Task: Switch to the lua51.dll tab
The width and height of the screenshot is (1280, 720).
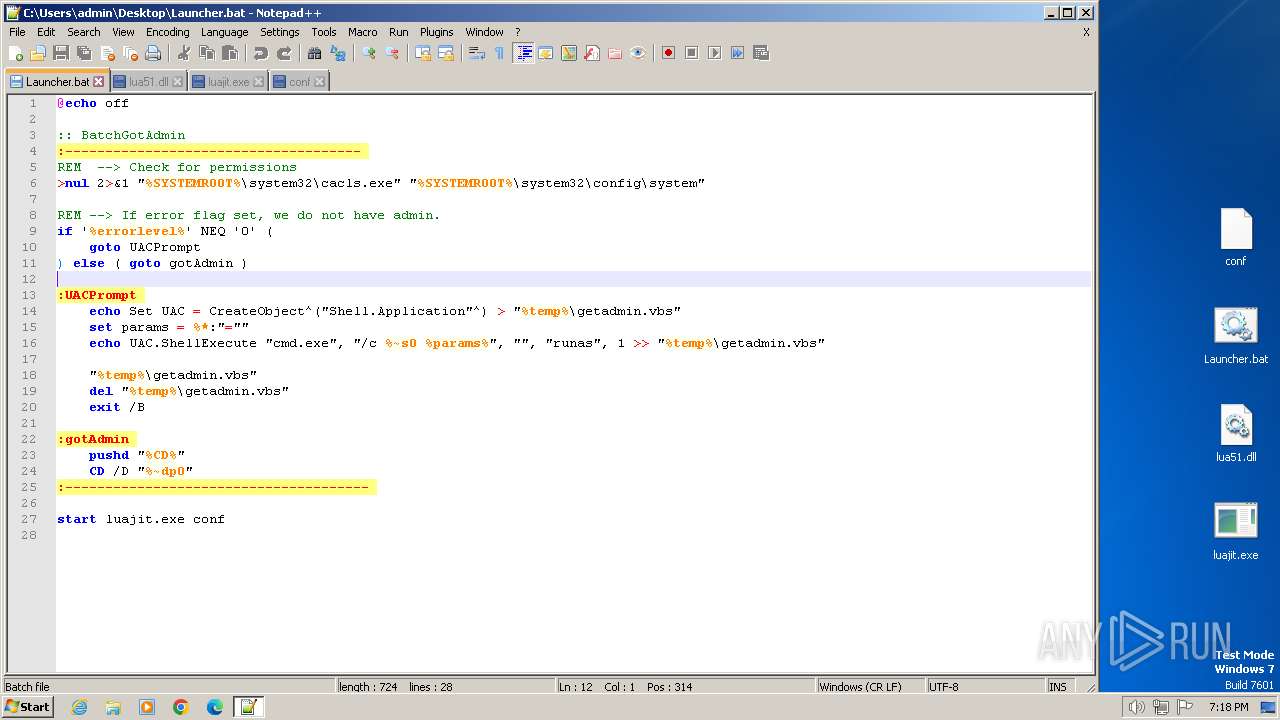Action: coord(149,82)
